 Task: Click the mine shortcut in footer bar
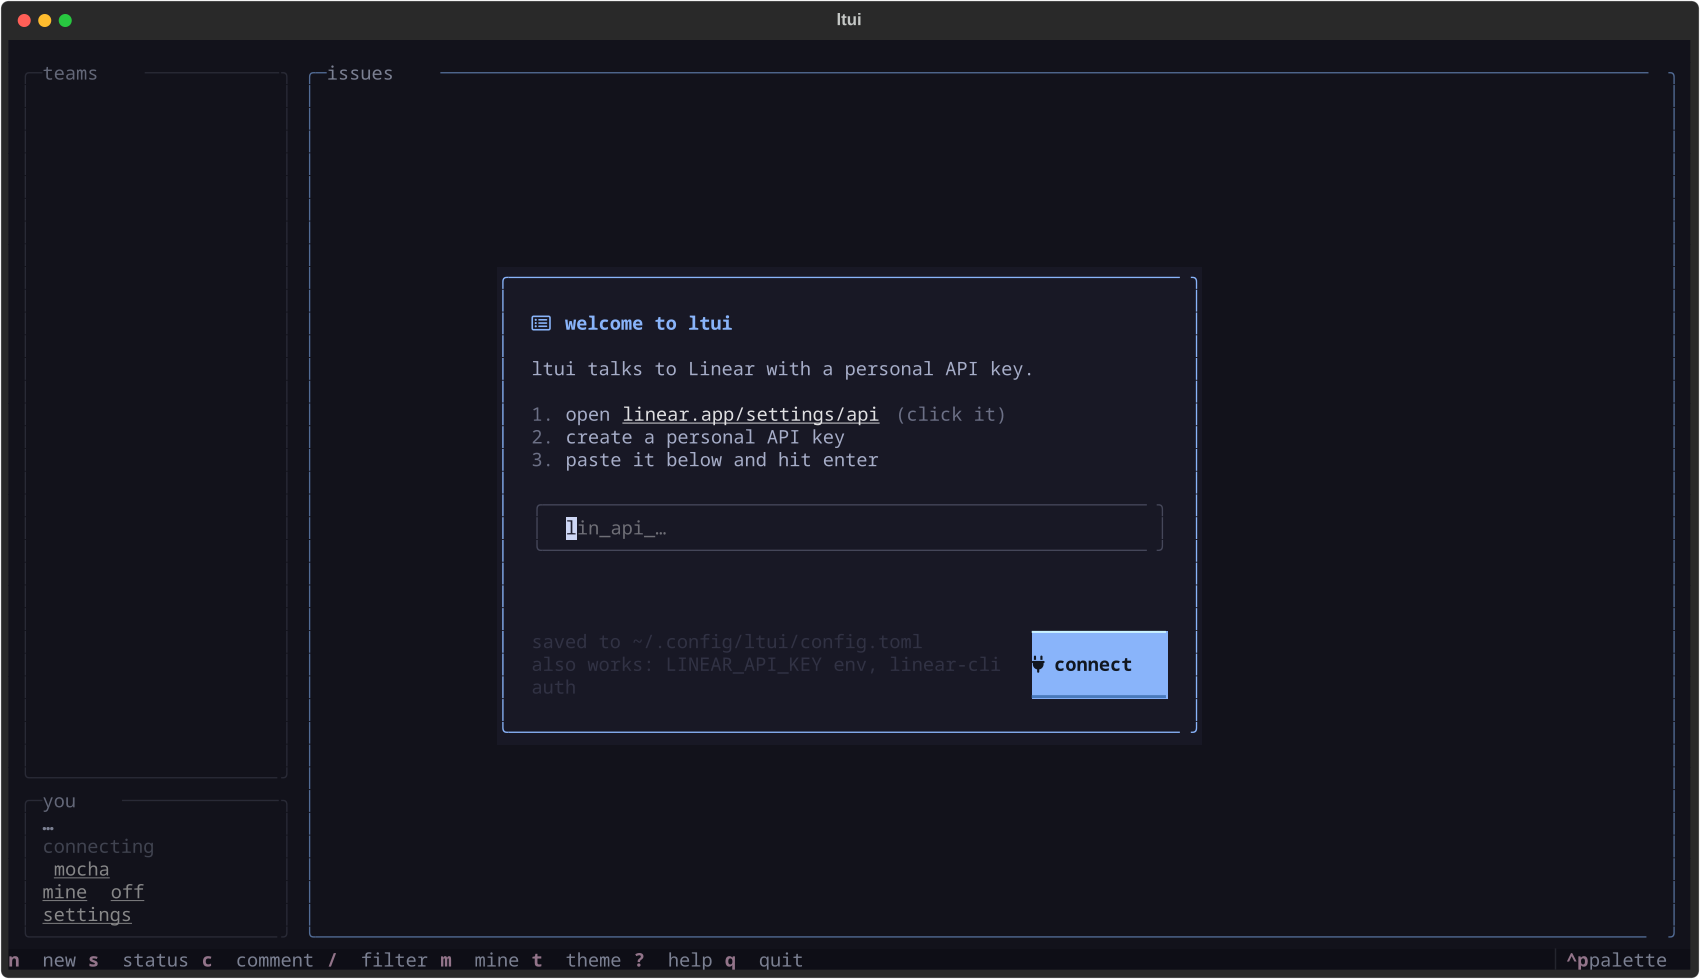pyautogui.click(x=479, y=960)
